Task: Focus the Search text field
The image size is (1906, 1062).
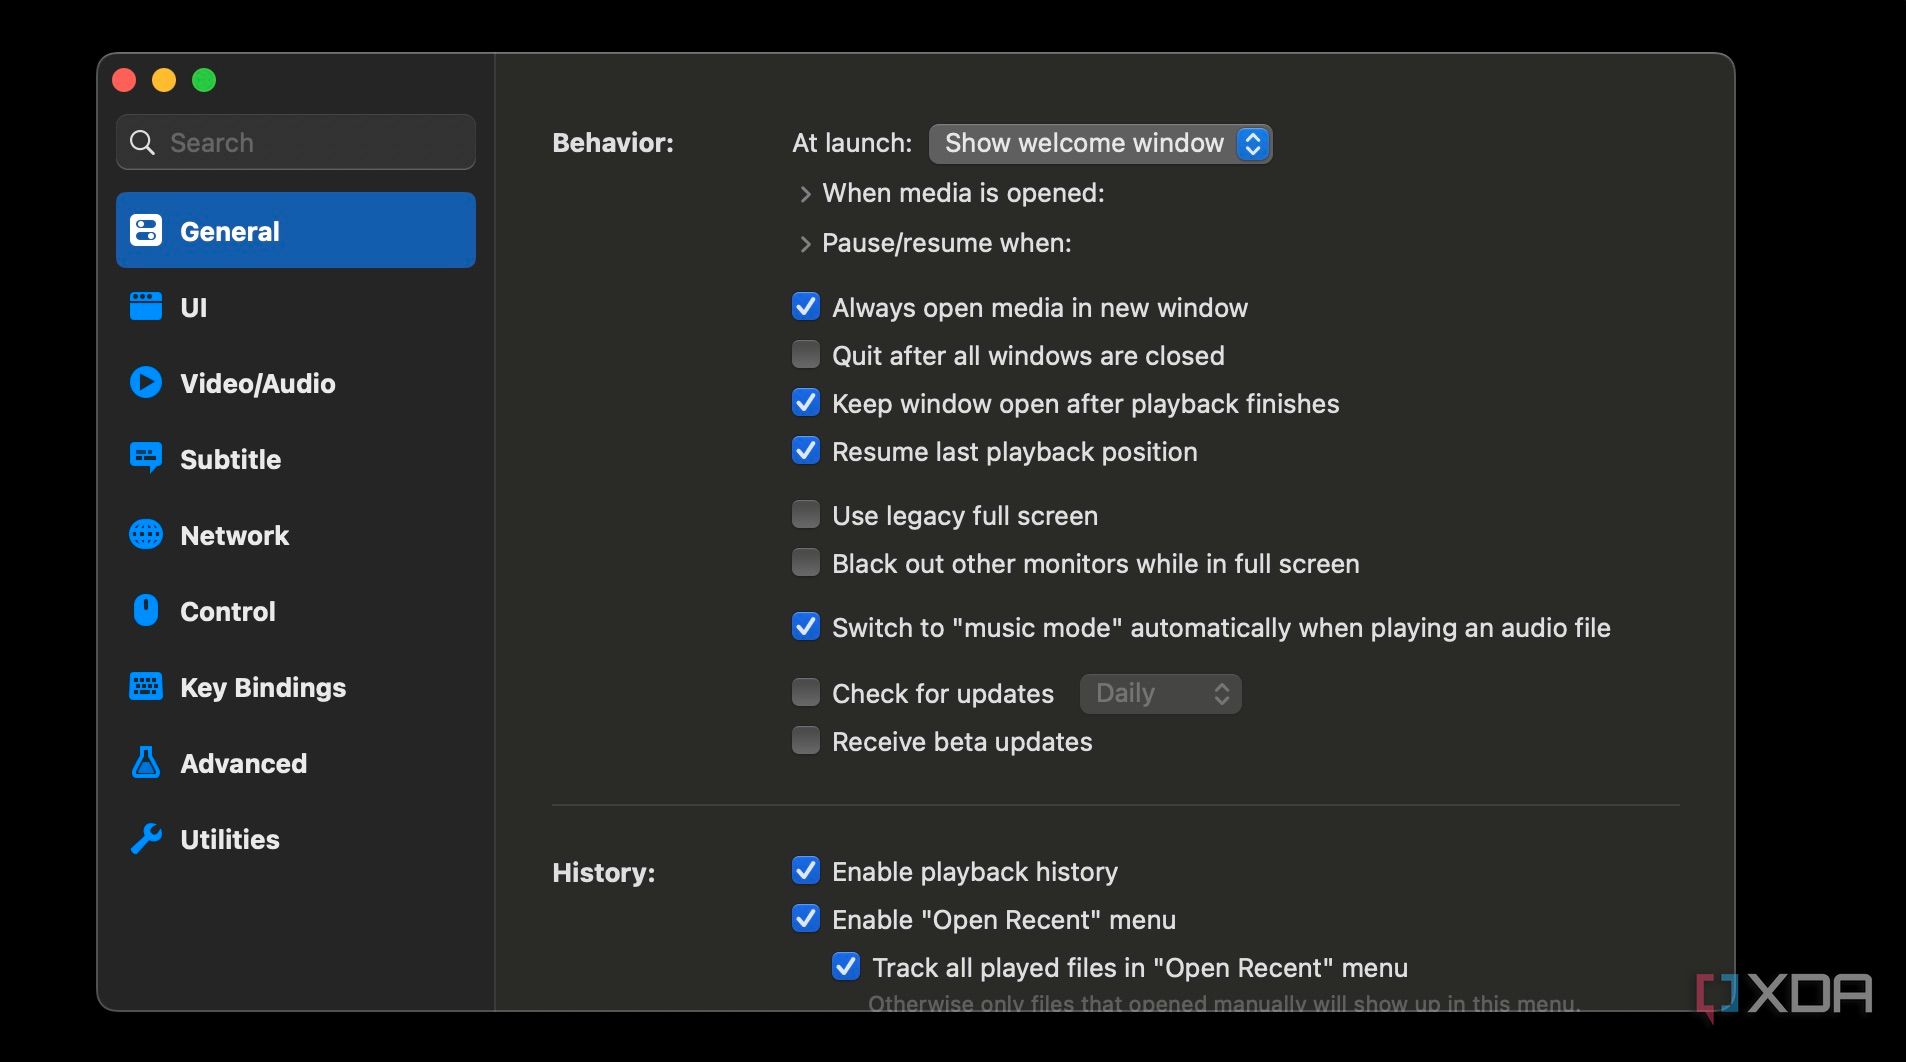Action: pos(296,142)
